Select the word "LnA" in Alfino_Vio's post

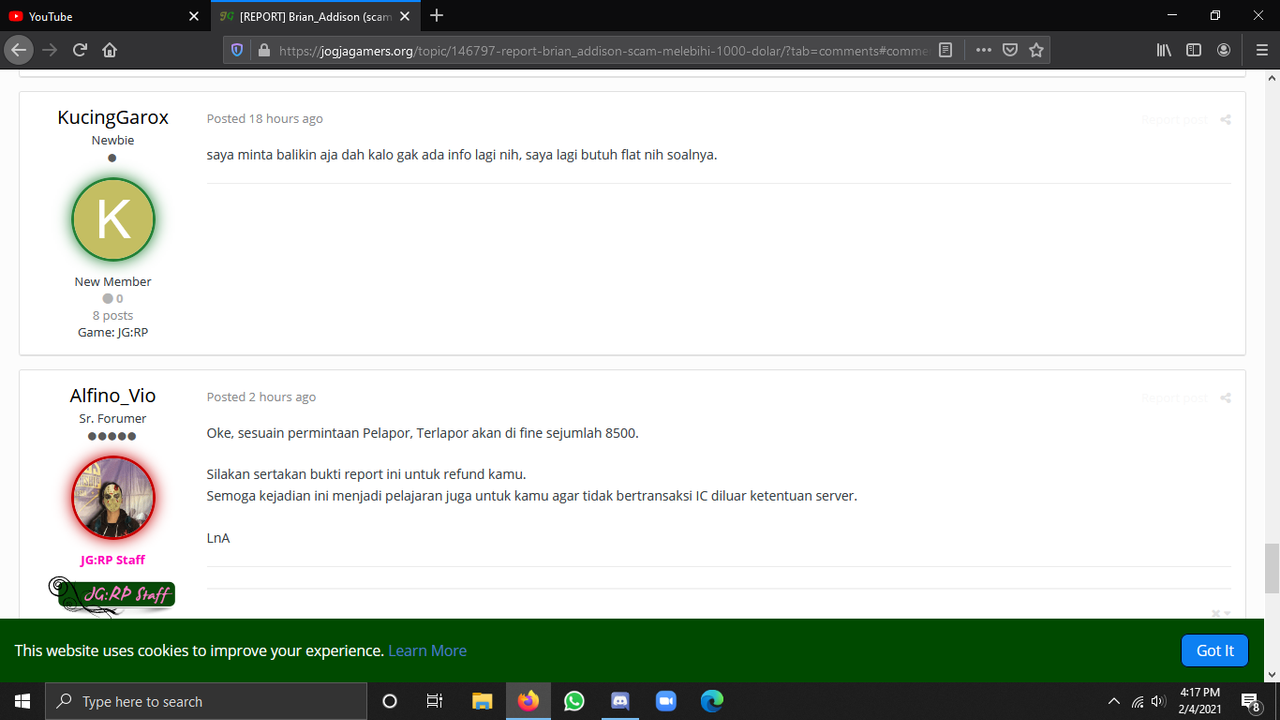tap(218, 538)
